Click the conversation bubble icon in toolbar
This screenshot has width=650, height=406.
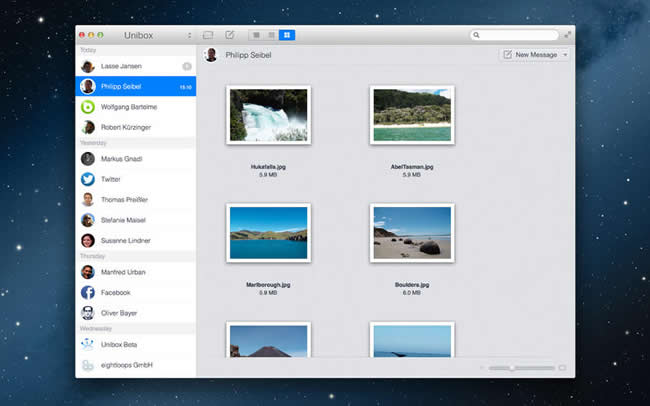208,35
